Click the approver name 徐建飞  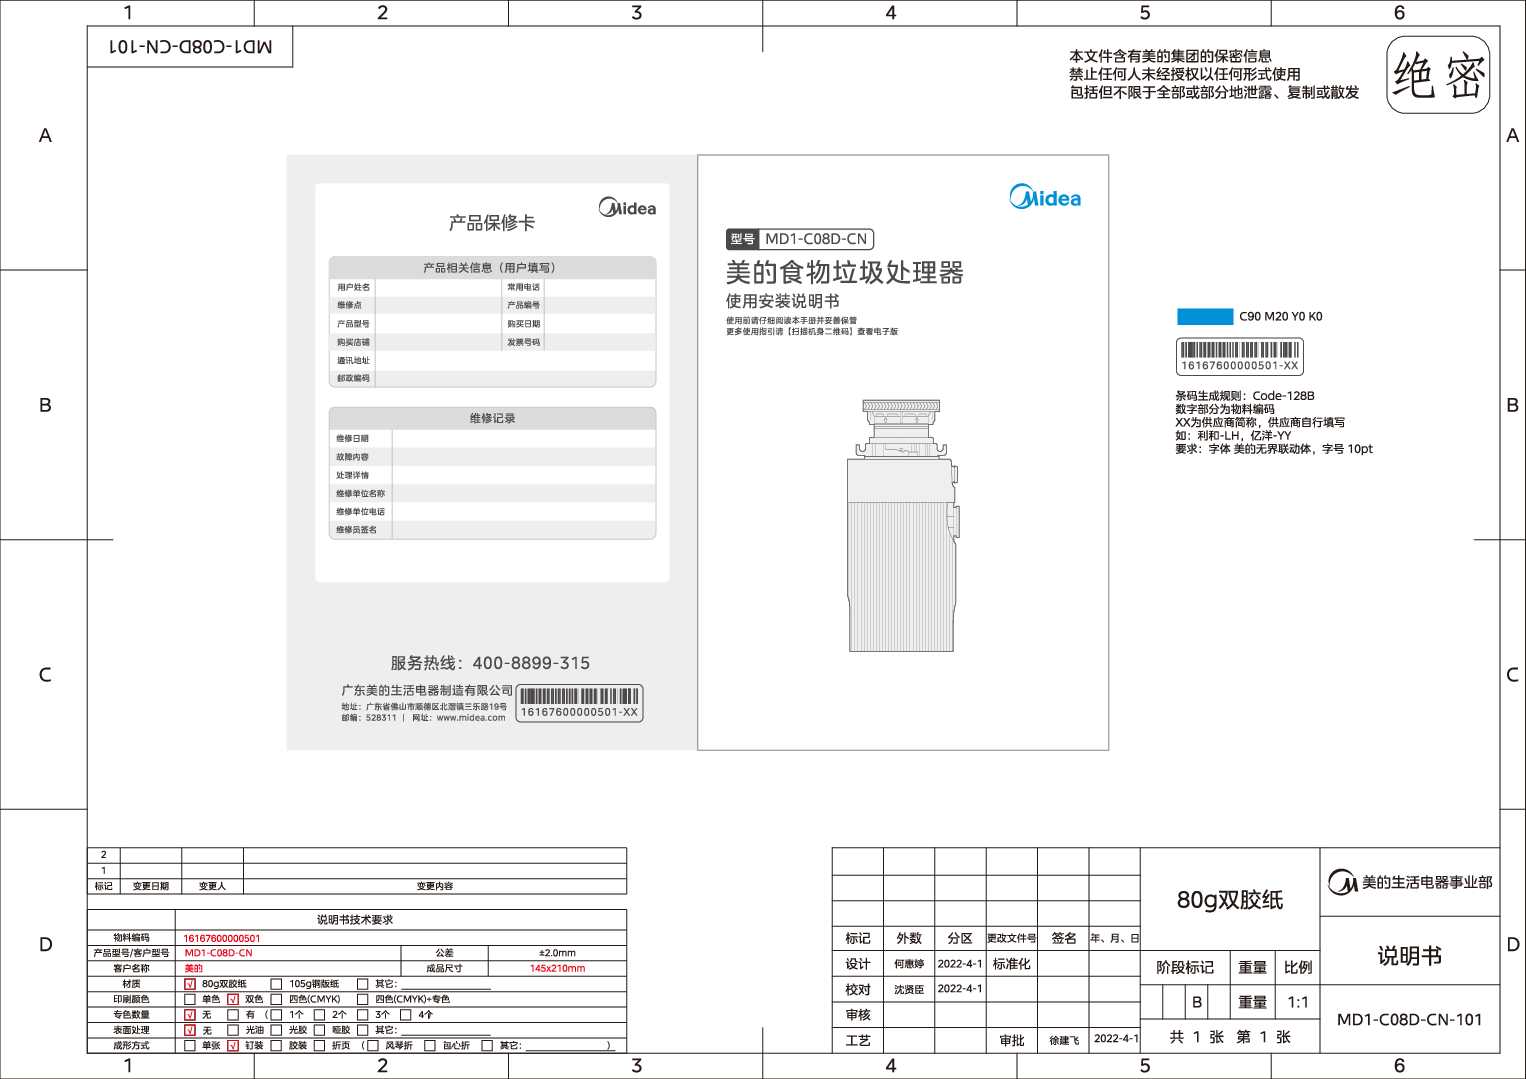point(1064,1040)
